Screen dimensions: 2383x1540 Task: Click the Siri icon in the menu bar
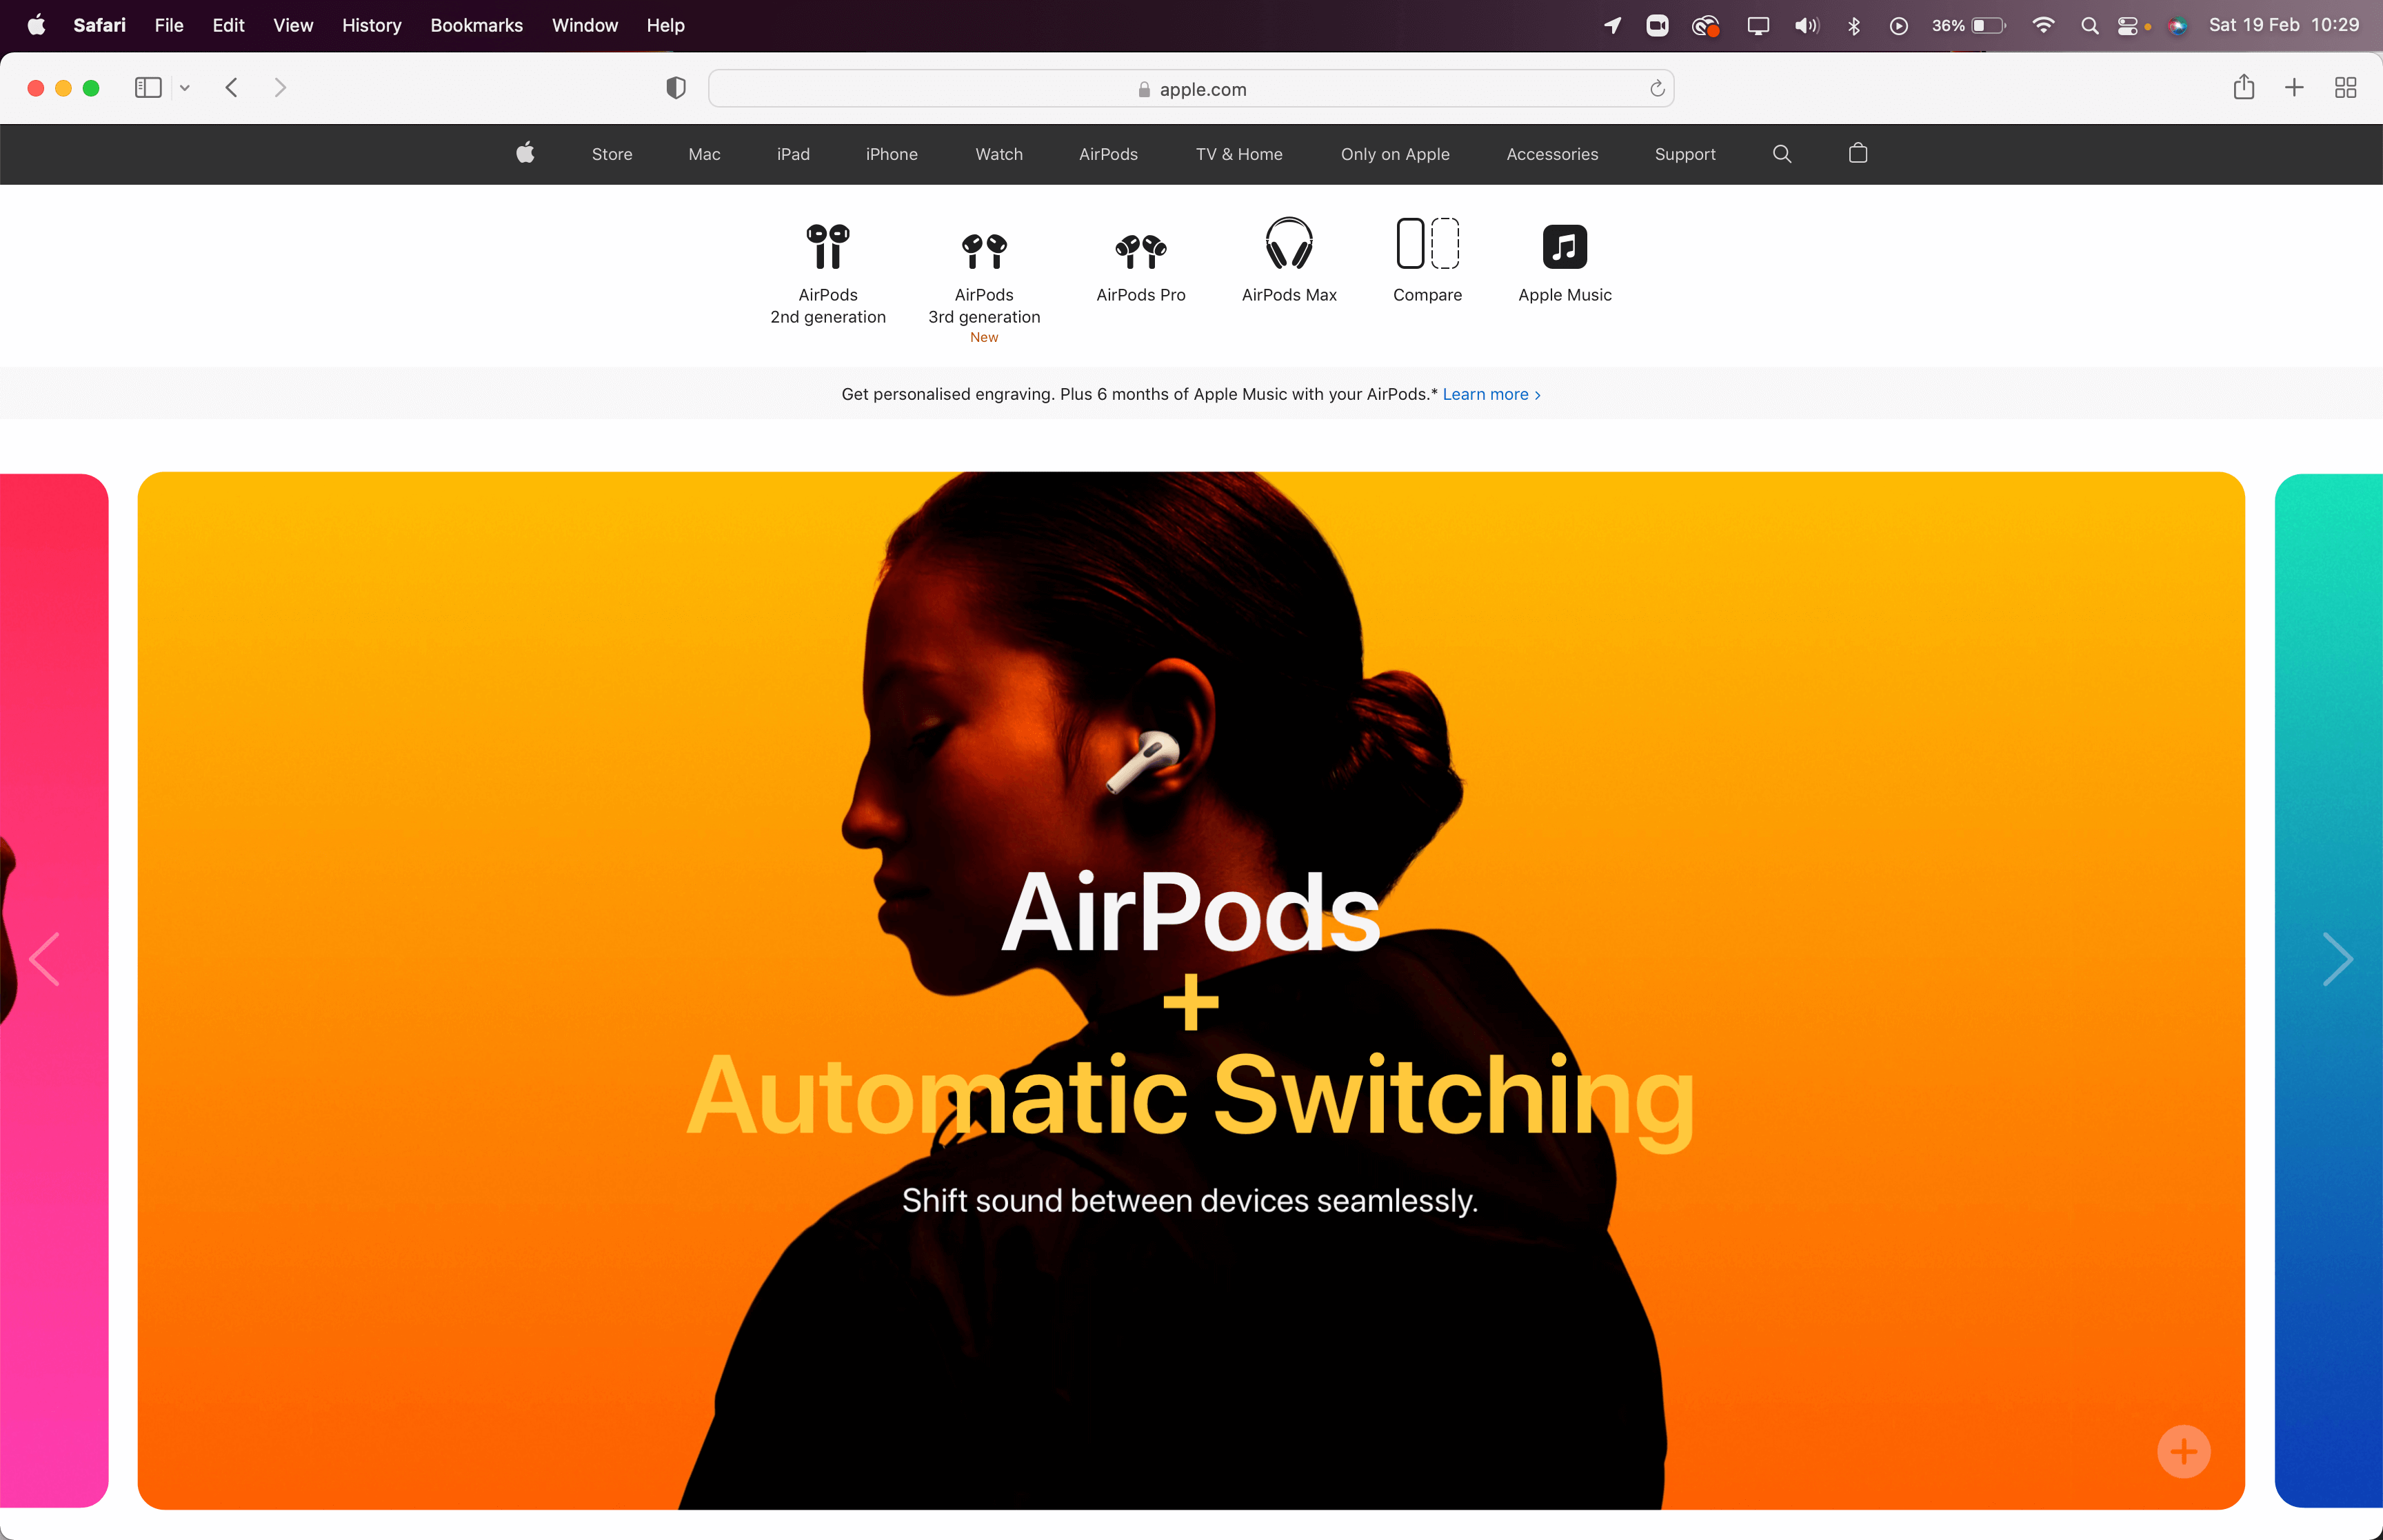pos(2177,26)
